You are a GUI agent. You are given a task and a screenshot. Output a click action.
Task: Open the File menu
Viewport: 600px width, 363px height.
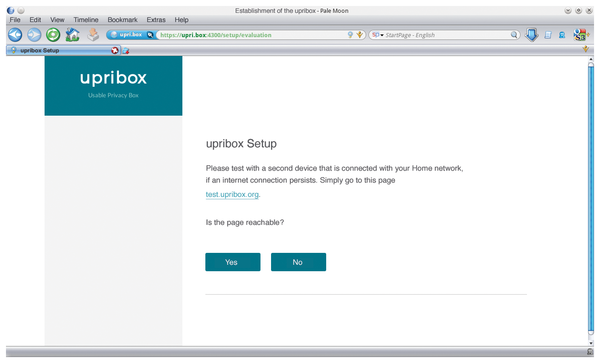pos(15,20)
